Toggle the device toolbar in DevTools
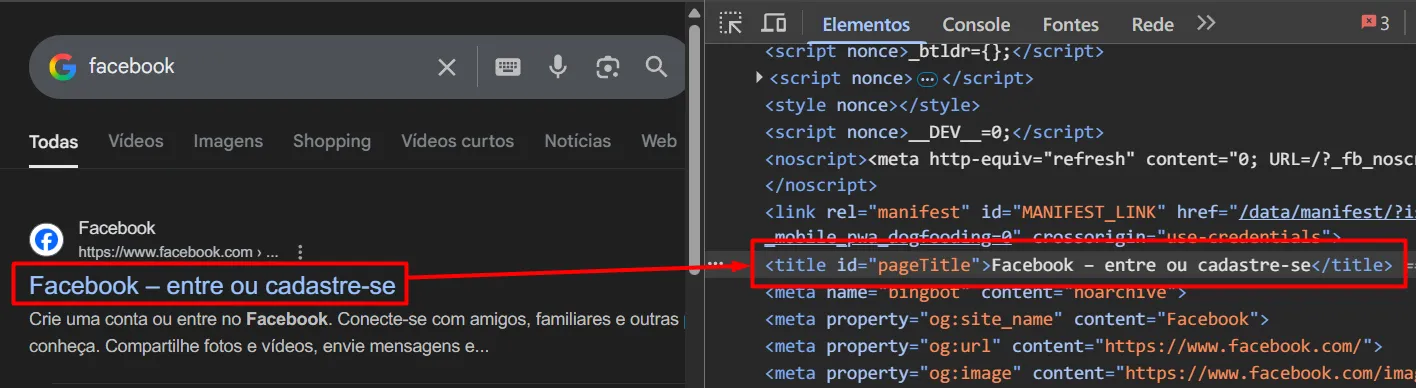The image size is (1416, 388). click(x=773, y=23)
